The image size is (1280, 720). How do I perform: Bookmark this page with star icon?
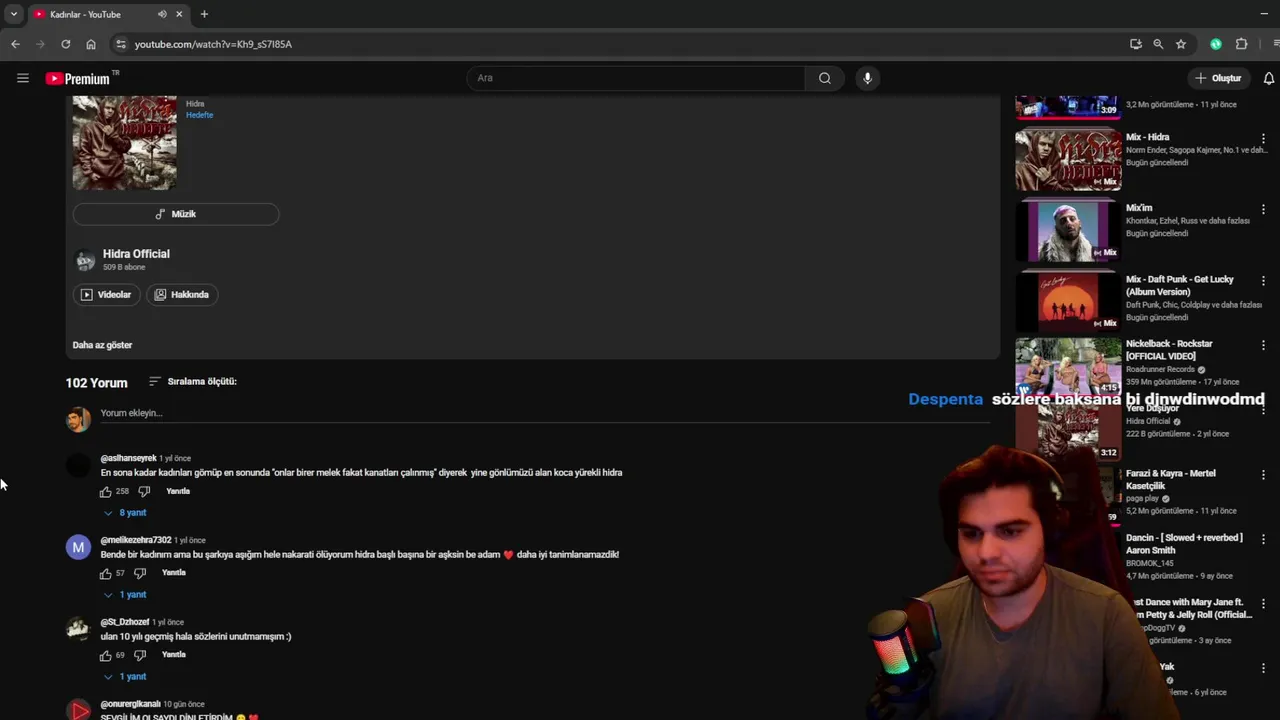coord(1181,44)
